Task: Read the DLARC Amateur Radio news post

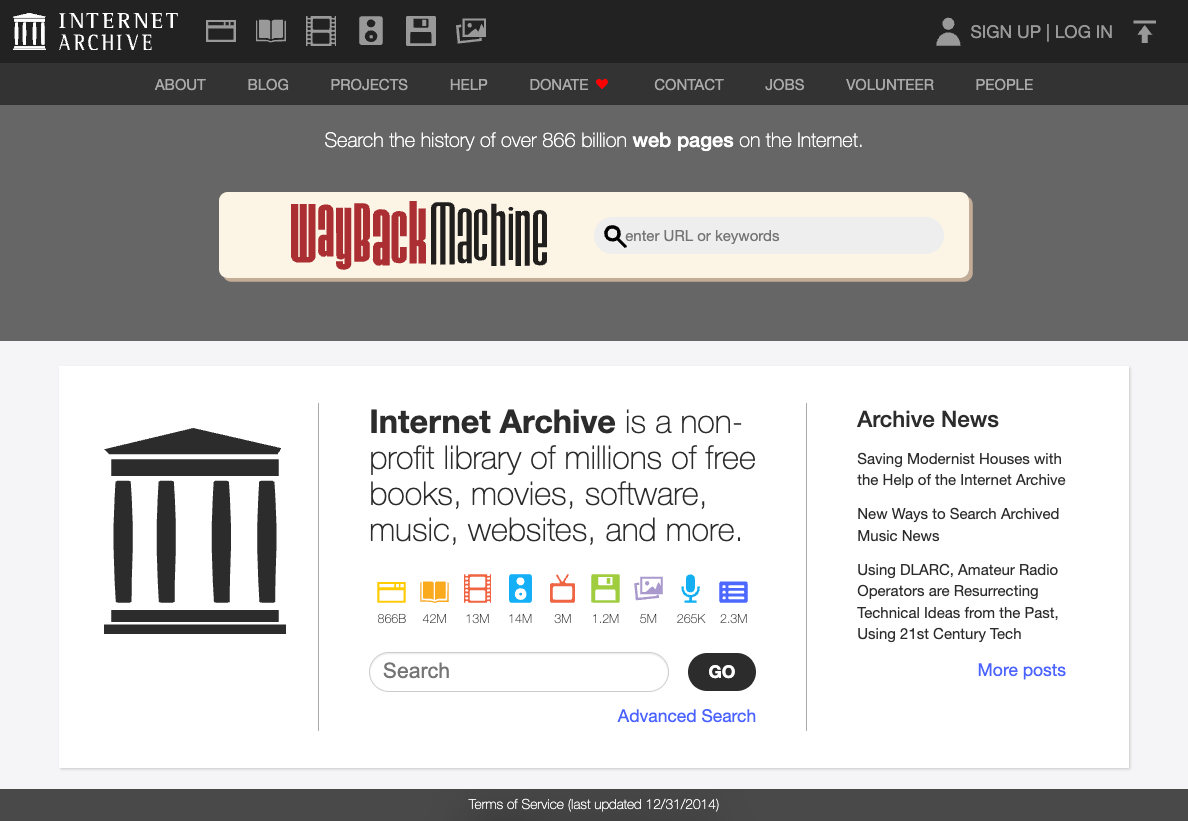Action: tap(958, 602)
